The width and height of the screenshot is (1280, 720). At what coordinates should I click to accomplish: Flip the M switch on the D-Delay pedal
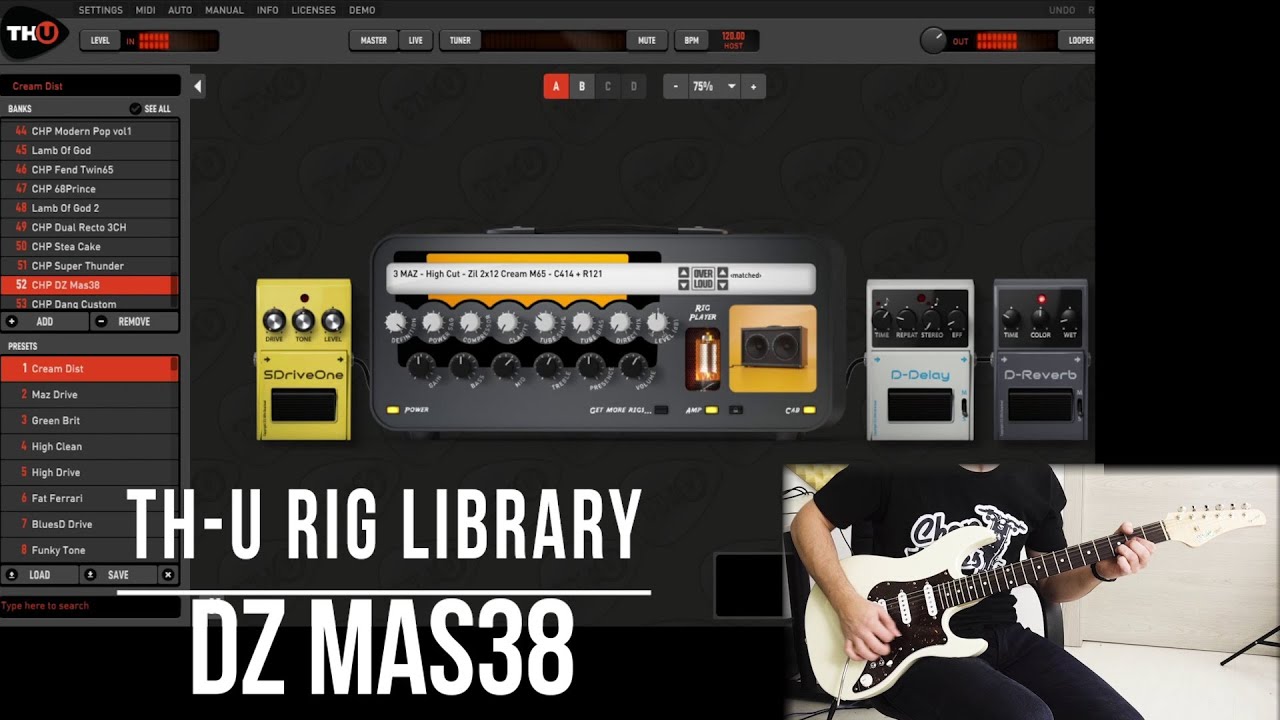tap(962, 406)
